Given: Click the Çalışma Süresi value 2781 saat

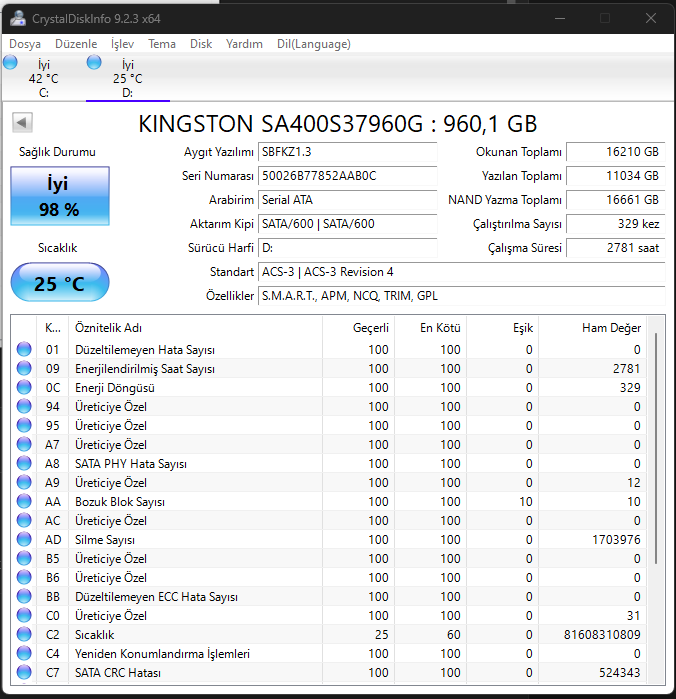Looking at the screenshot, I should 616,248.
